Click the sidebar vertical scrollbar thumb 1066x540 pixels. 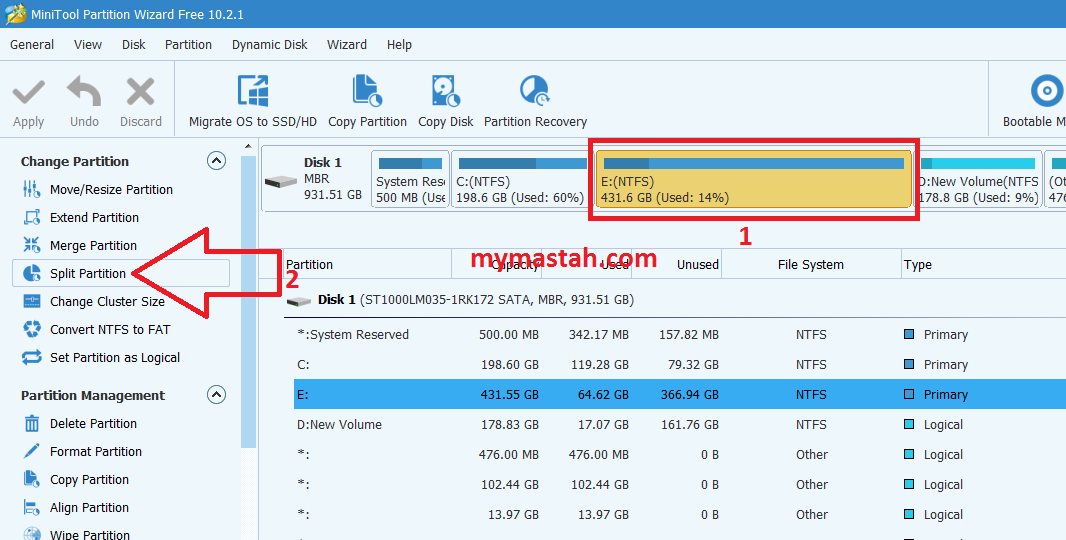pos(248,301)
